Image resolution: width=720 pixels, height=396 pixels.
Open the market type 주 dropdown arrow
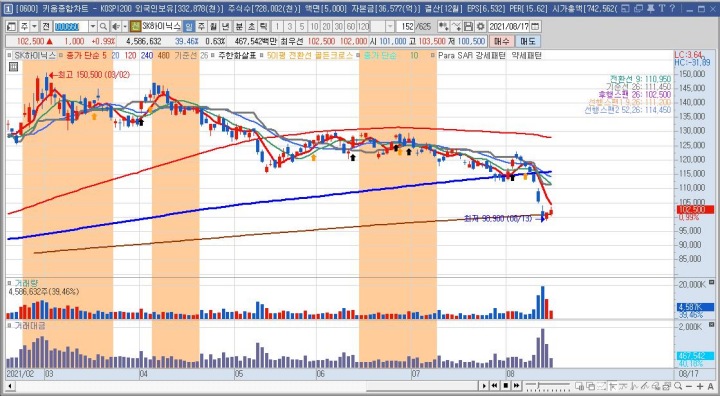[x=34, y=27]
